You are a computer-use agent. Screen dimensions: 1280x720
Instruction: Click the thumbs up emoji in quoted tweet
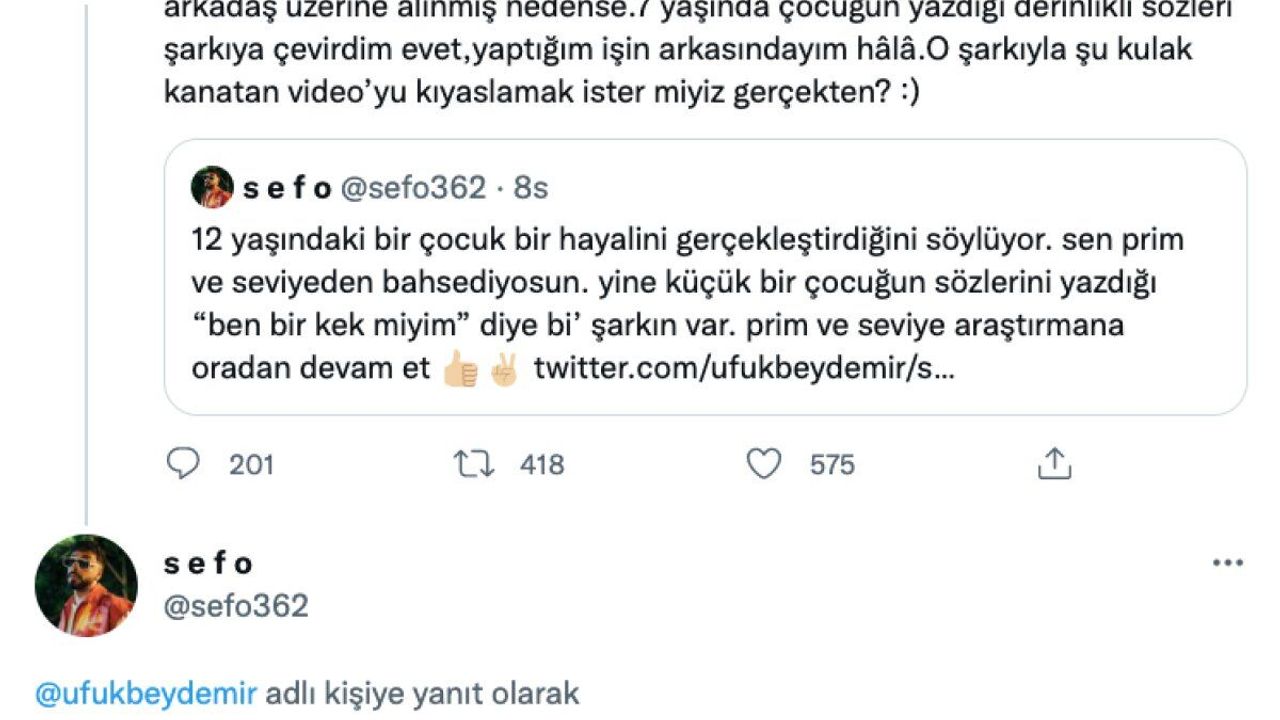coord(462,369)
